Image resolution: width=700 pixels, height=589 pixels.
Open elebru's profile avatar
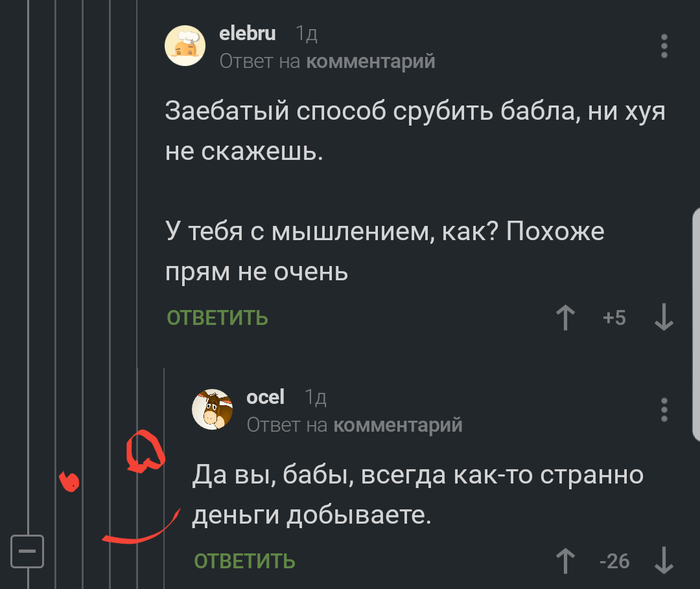pos(185,46)
